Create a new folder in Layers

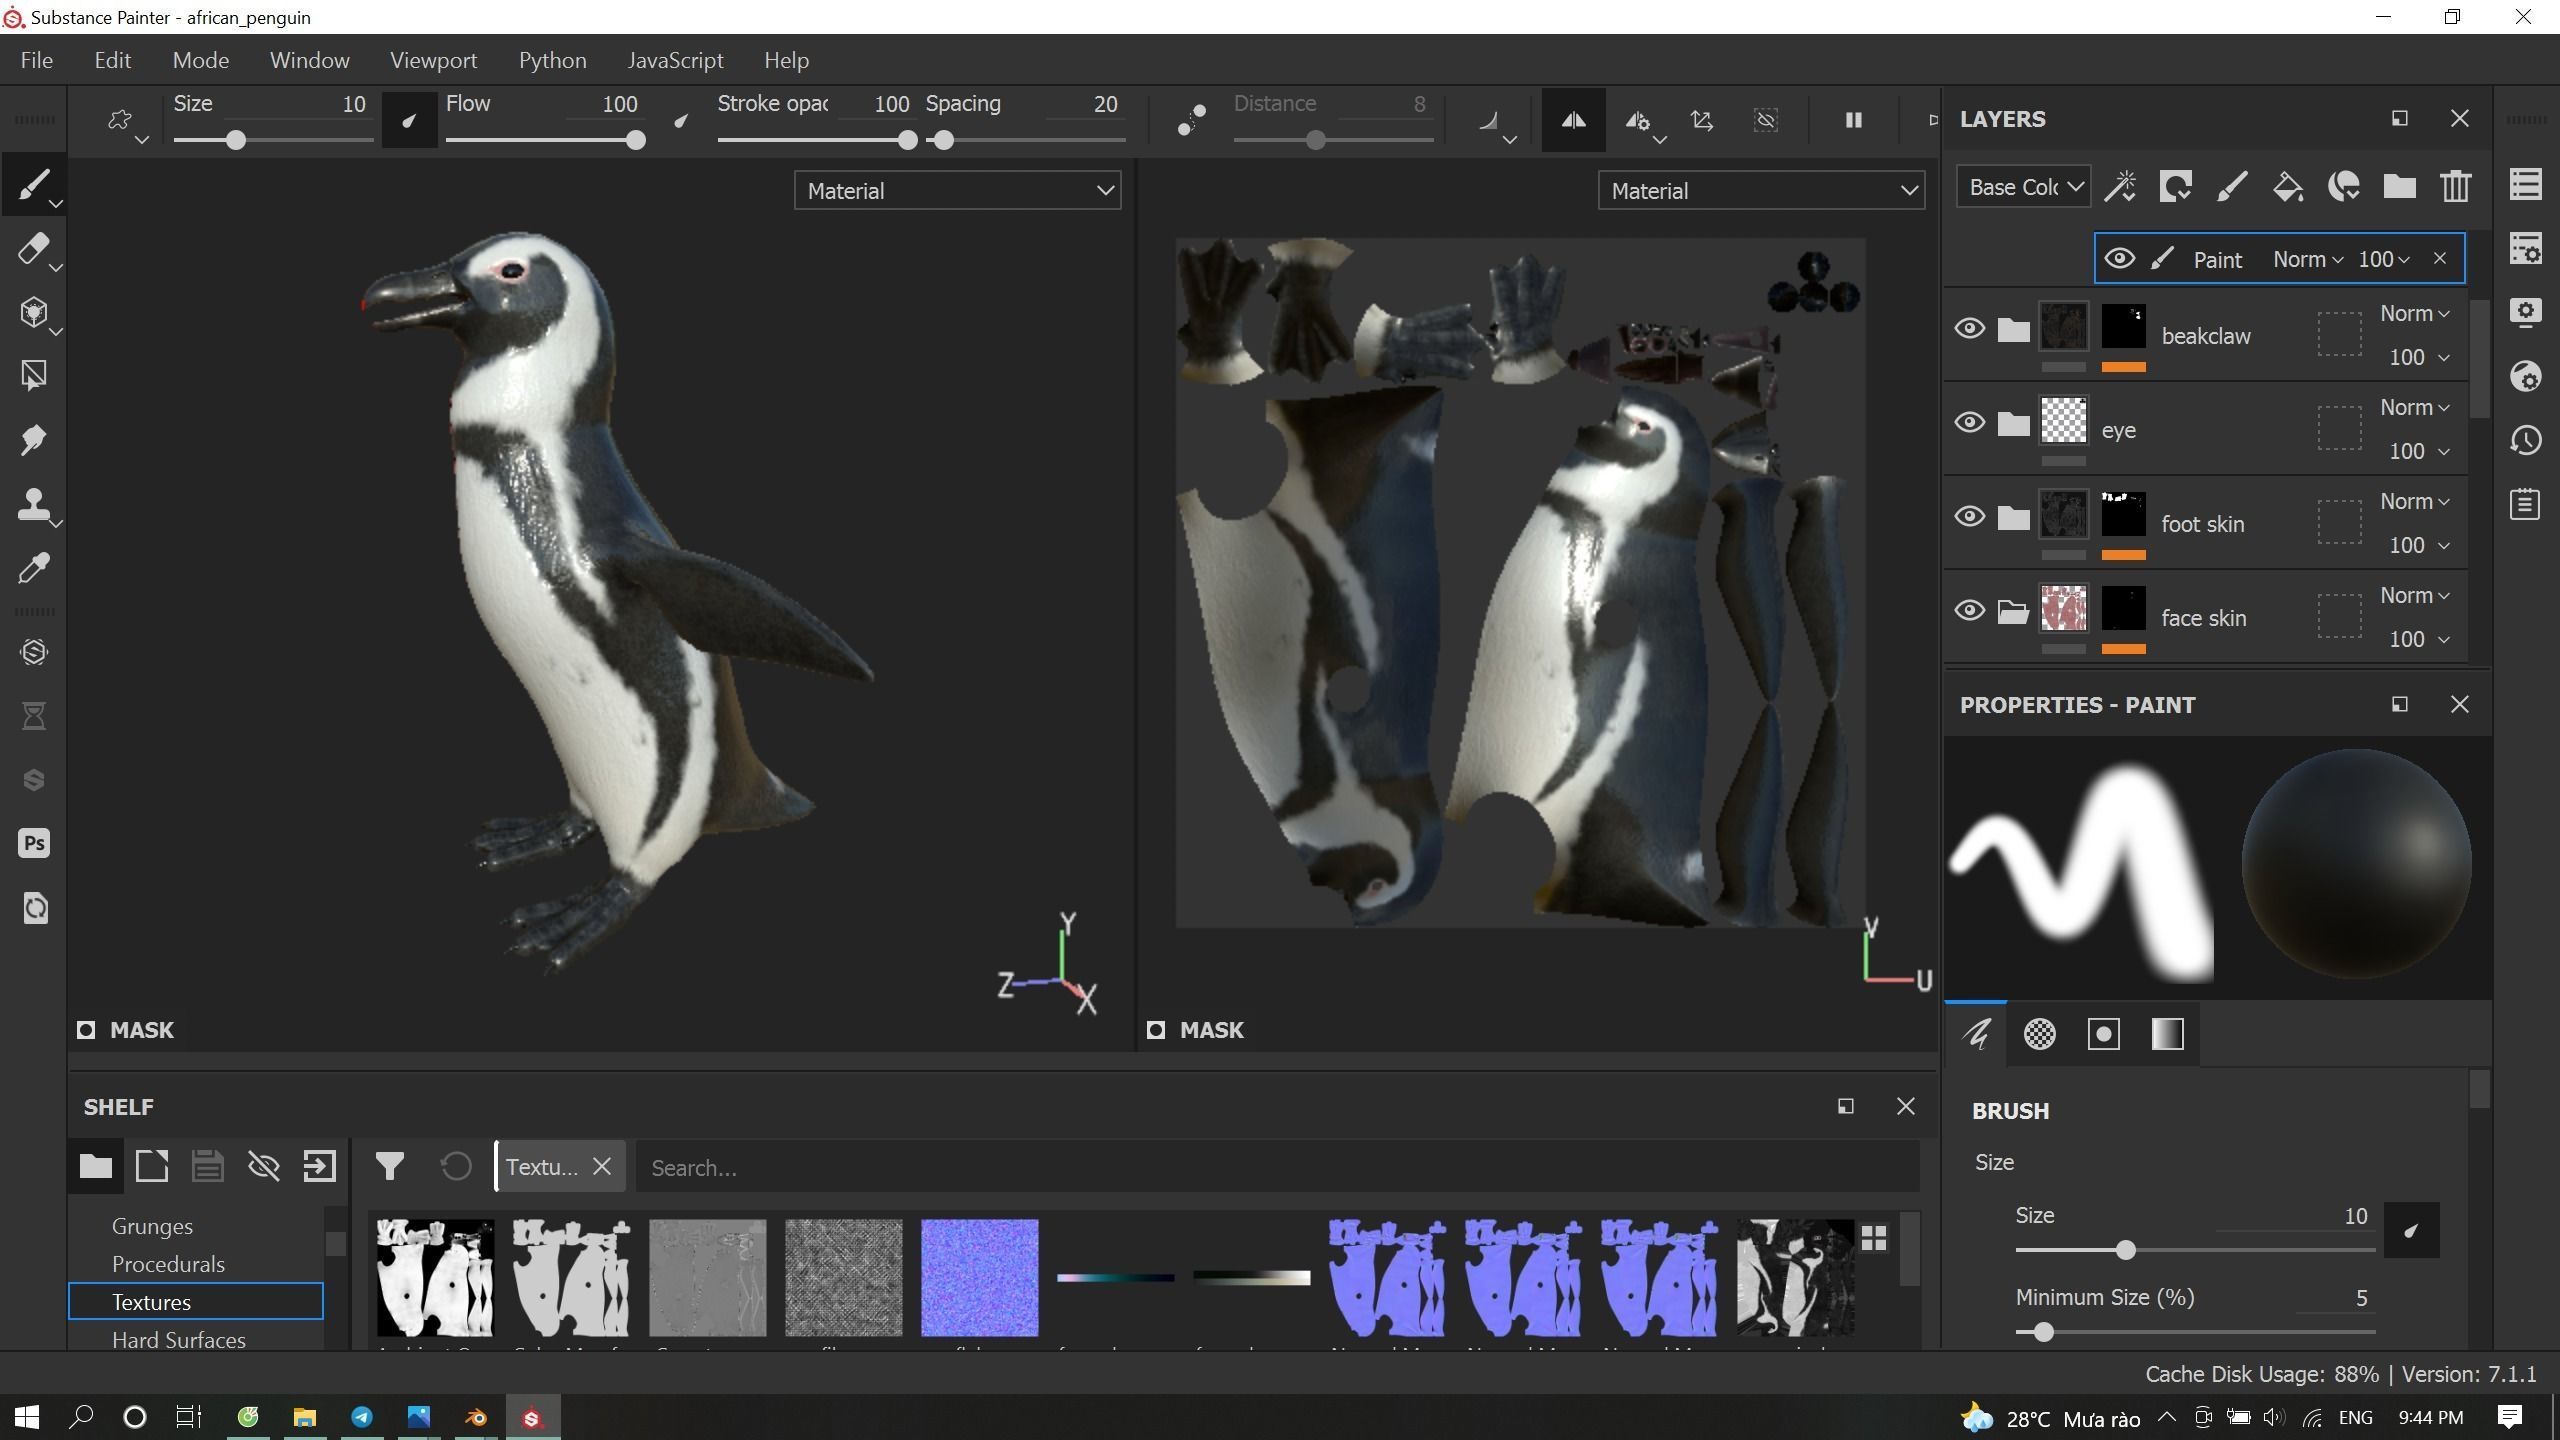(x=2400, y=187)
